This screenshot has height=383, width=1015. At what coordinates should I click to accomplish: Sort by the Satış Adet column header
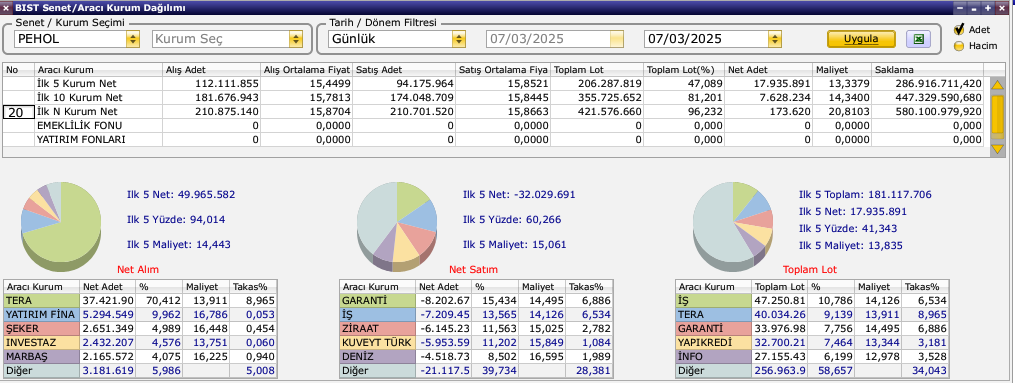point(405,69)
